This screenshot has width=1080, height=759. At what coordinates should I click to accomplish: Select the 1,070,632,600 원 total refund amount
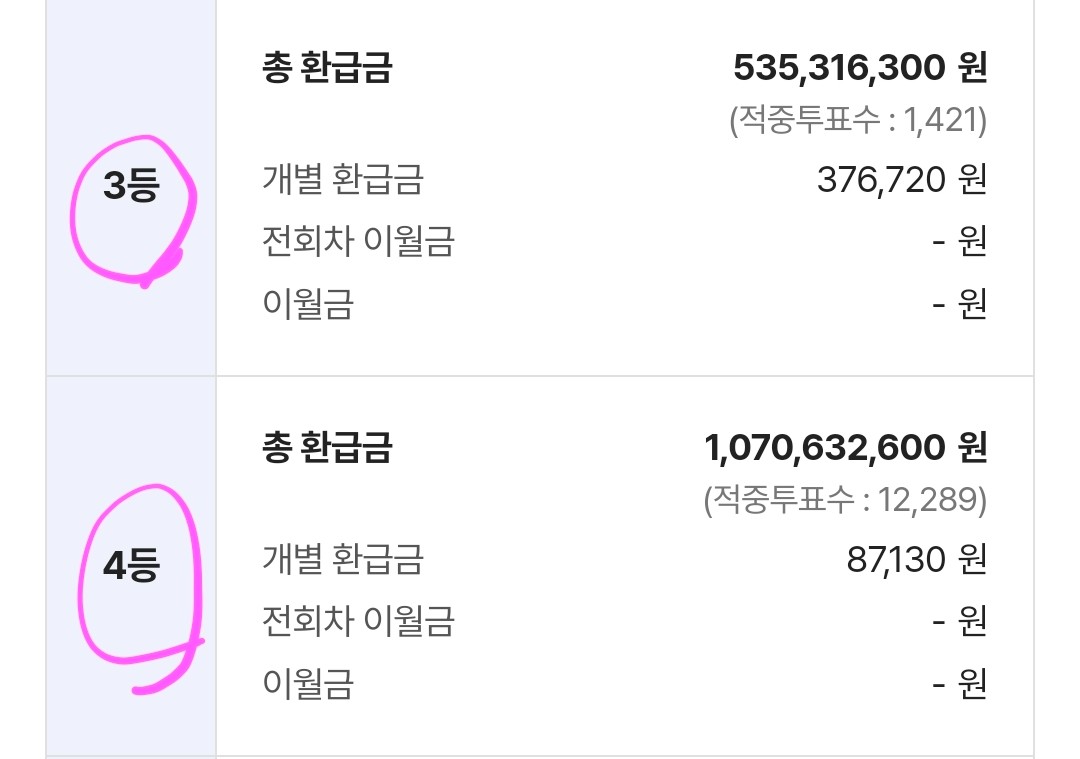click(846, 447)
